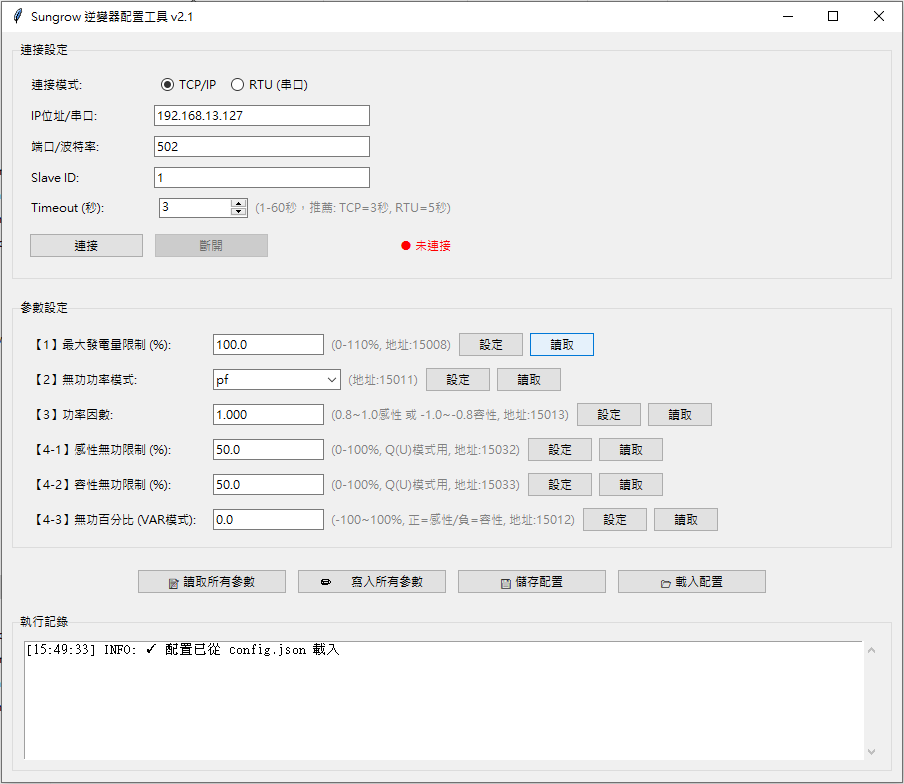Click 讀取 for 感性無功限制
Screen dimensions: 904x784
coord(631,450)
